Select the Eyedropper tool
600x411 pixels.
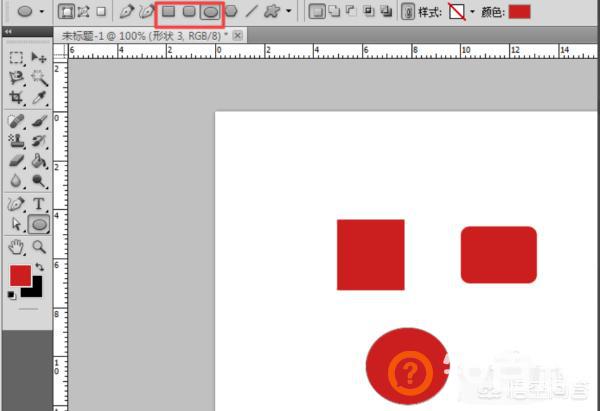point(39,98)
